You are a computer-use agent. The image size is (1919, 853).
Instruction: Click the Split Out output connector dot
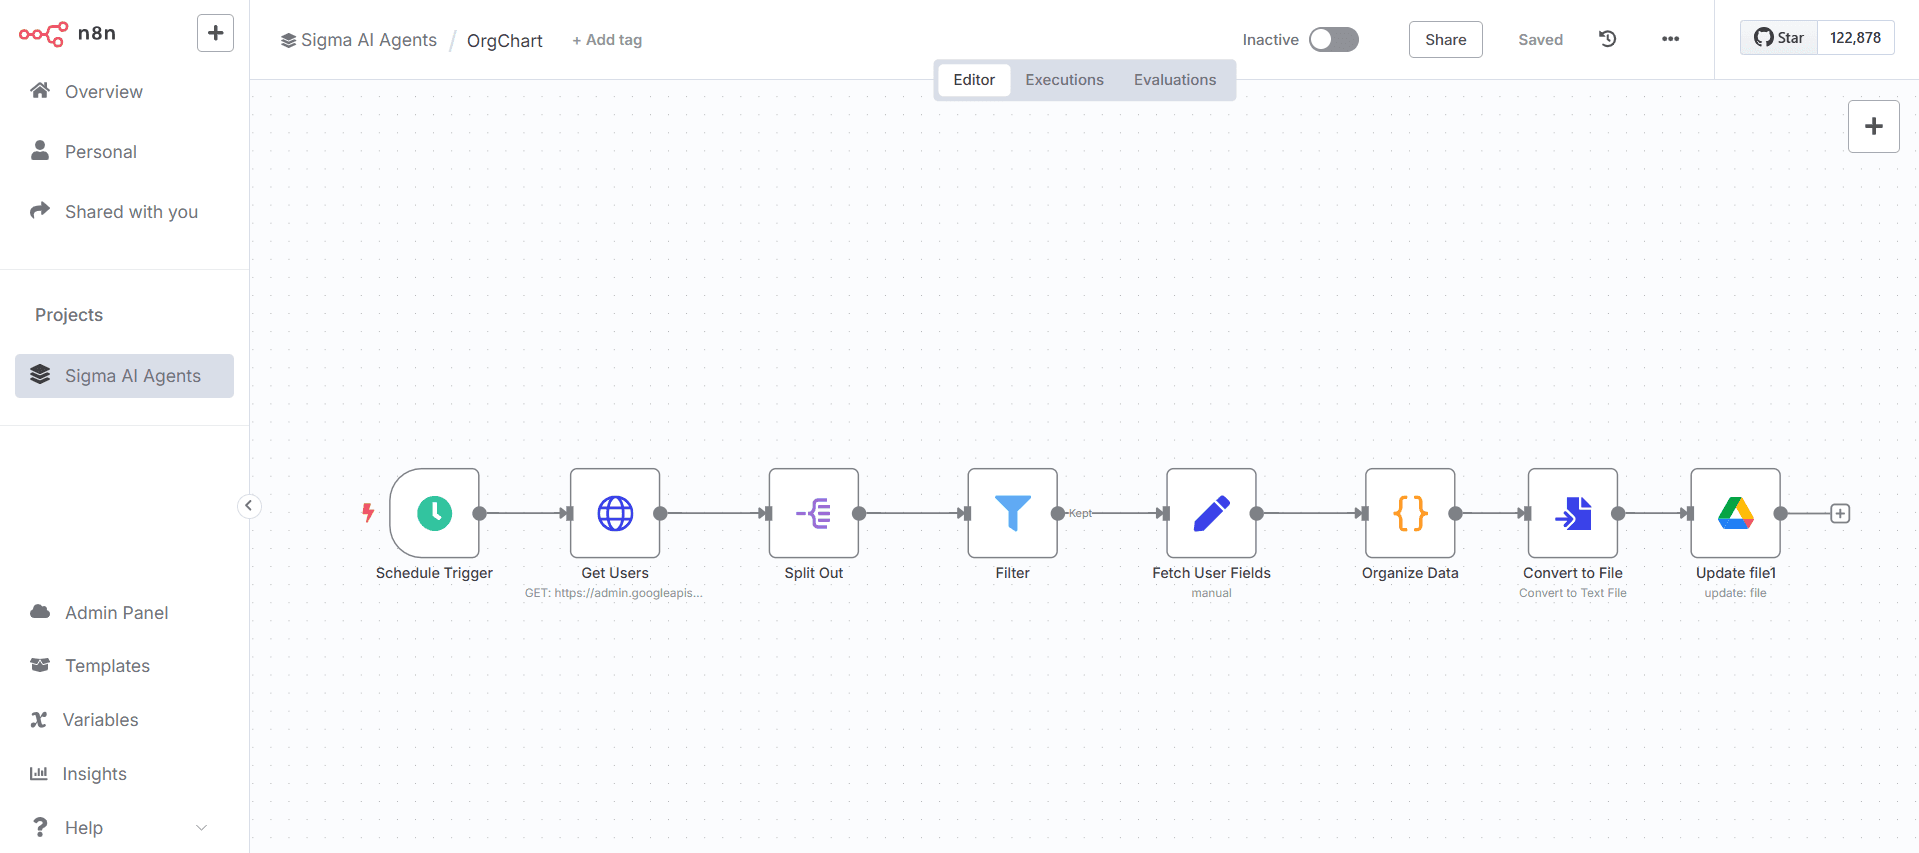point(859,513)
